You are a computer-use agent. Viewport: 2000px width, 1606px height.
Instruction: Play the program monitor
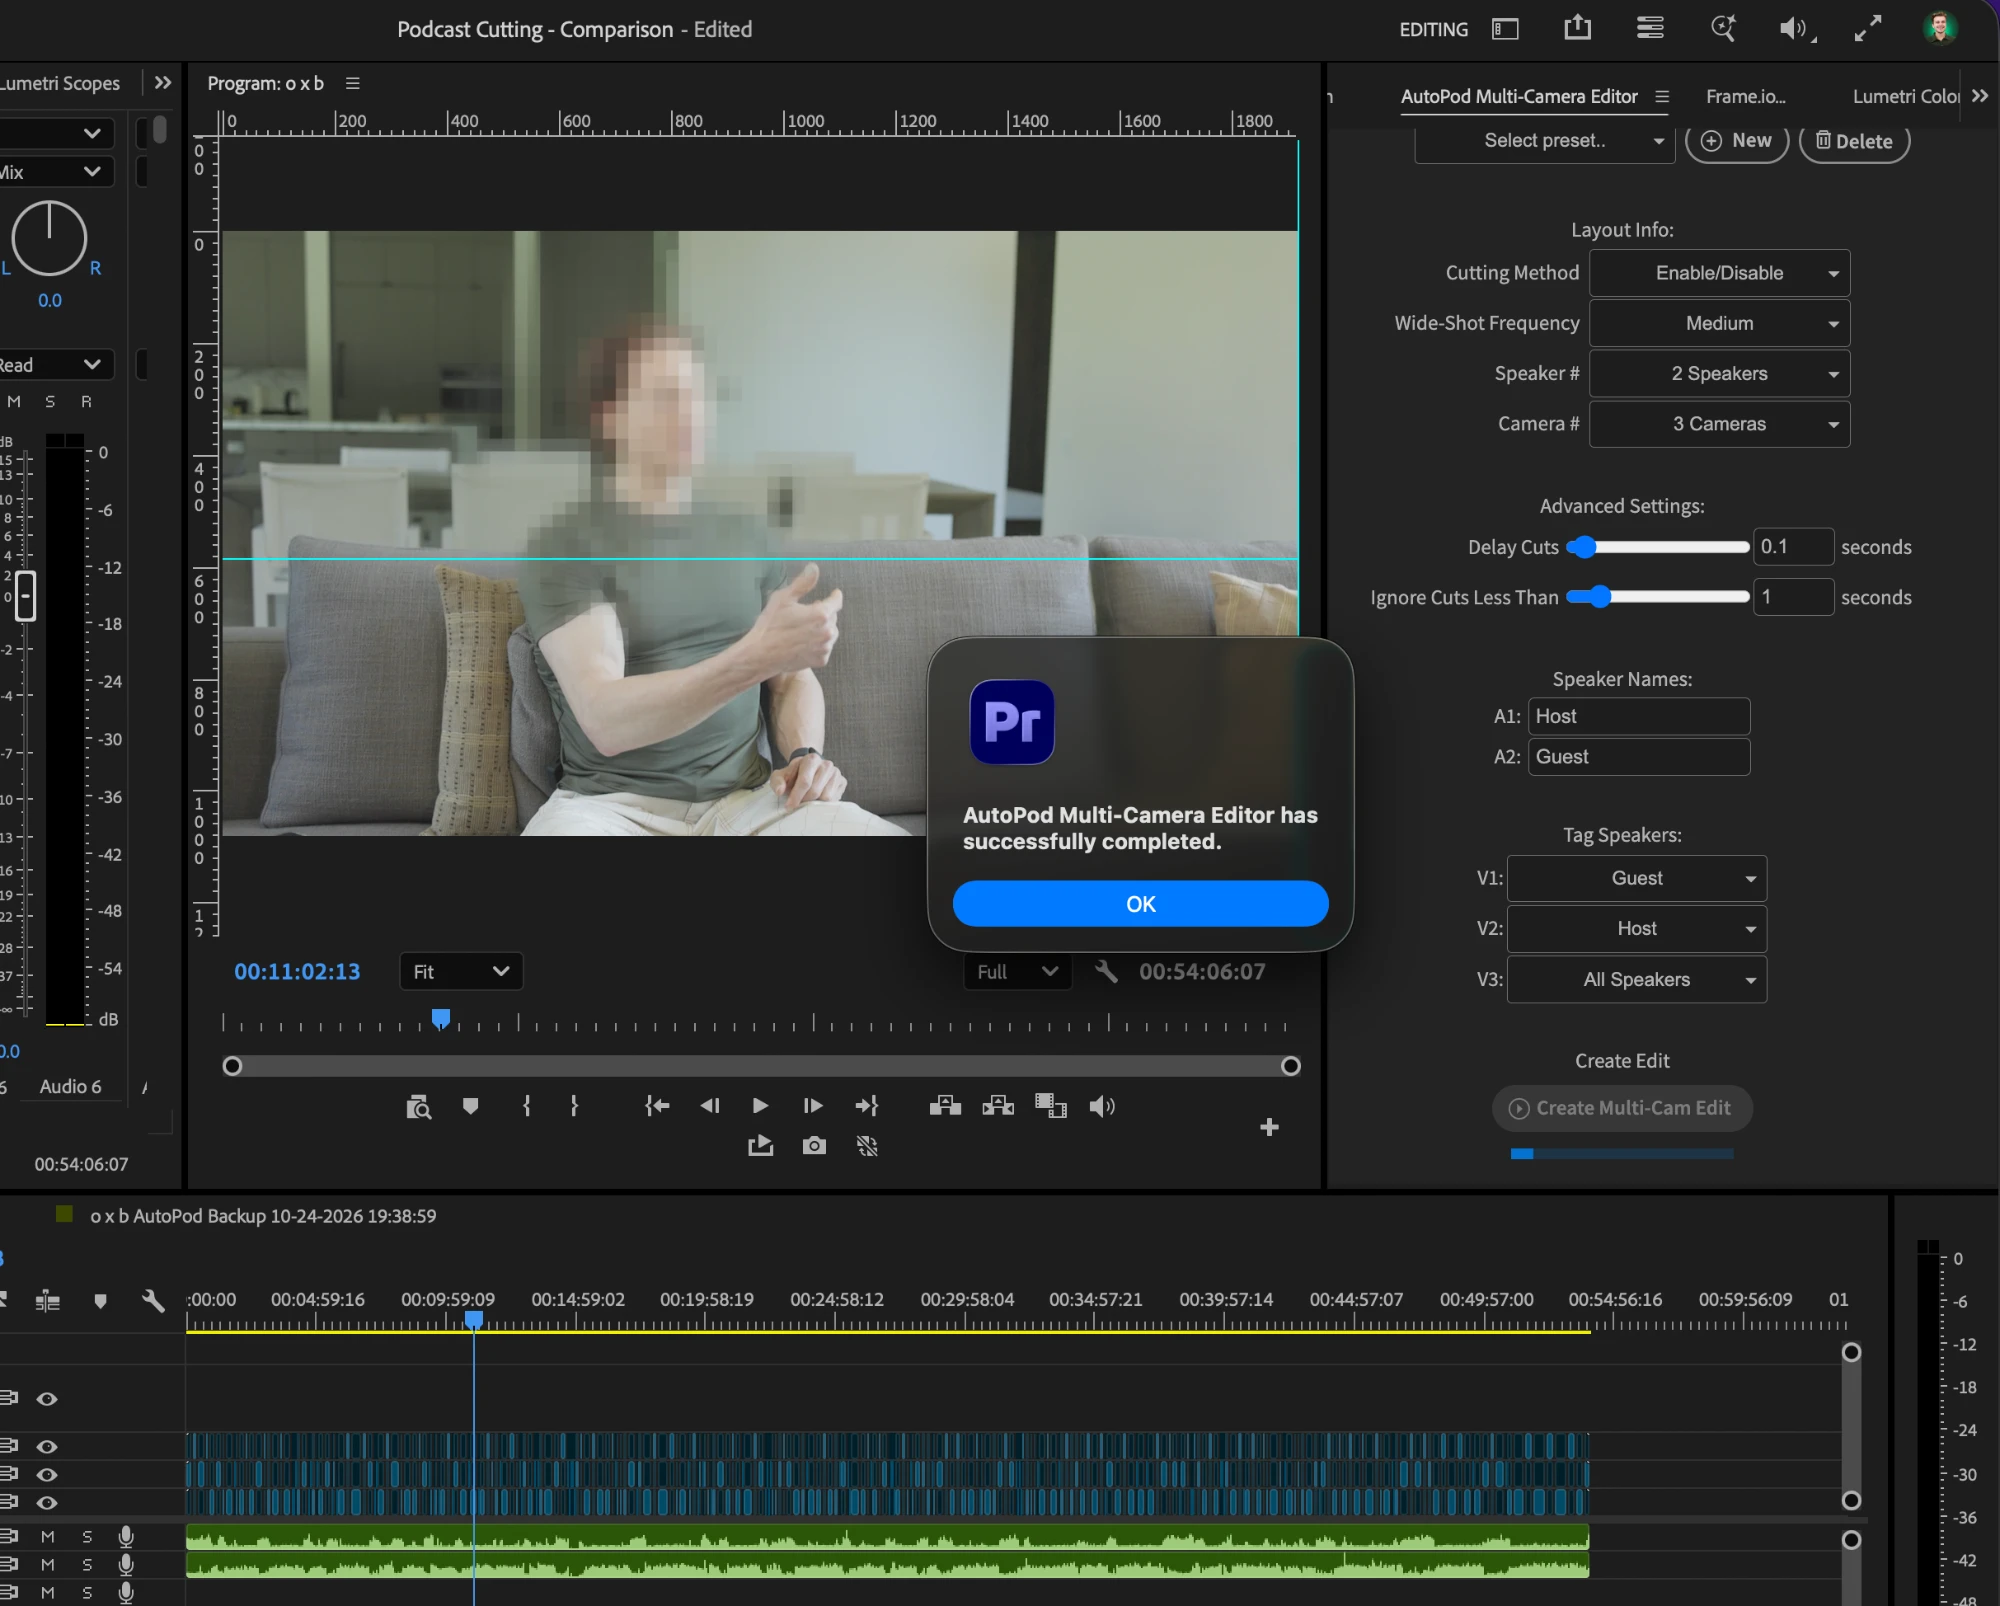pos(760,1105)
